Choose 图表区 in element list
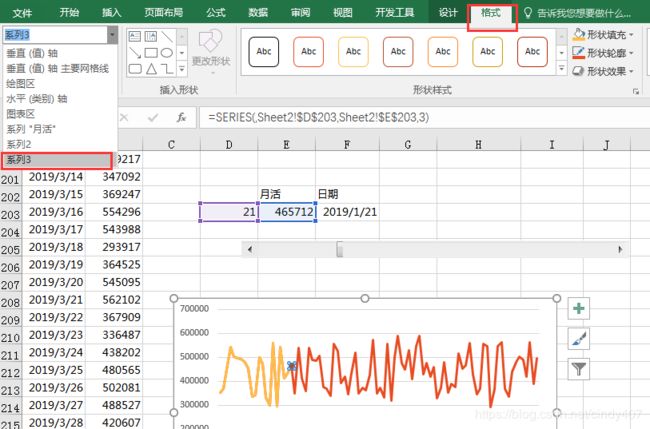This screenshot has width=650, height=429. tap(59, 114)
